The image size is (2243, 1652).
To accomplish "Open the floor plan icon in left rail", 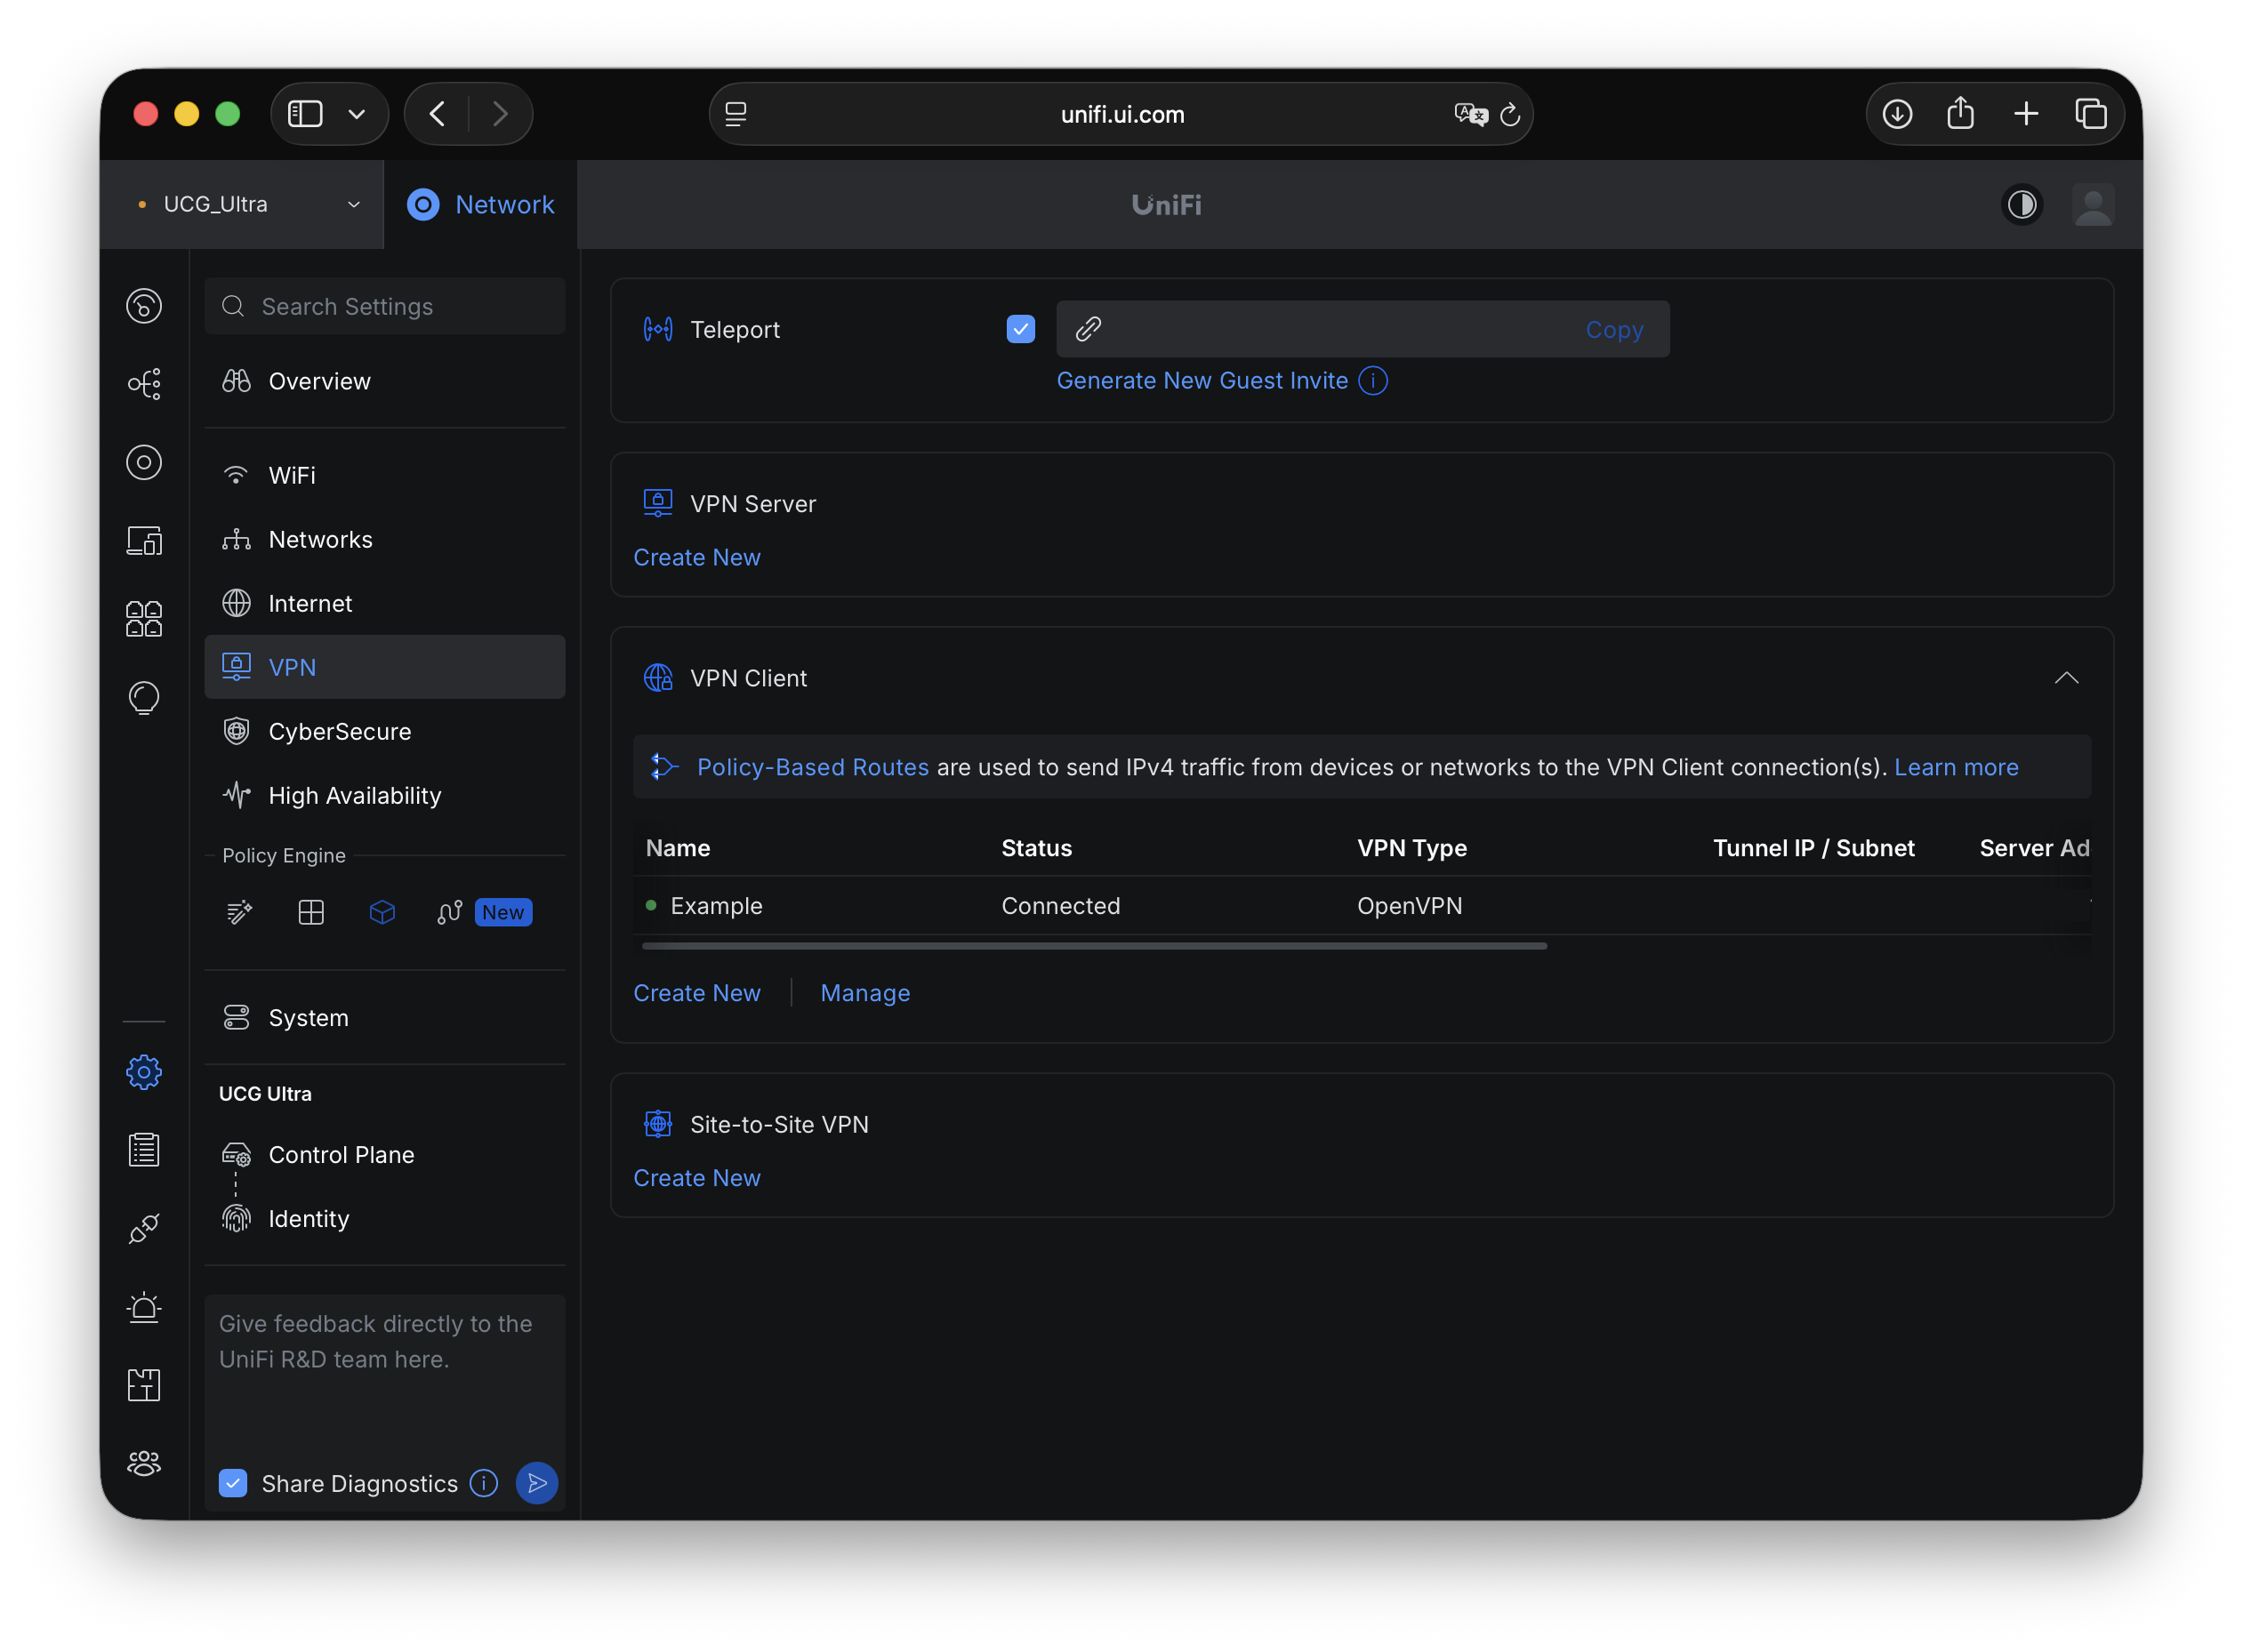I will point(144,1385).
